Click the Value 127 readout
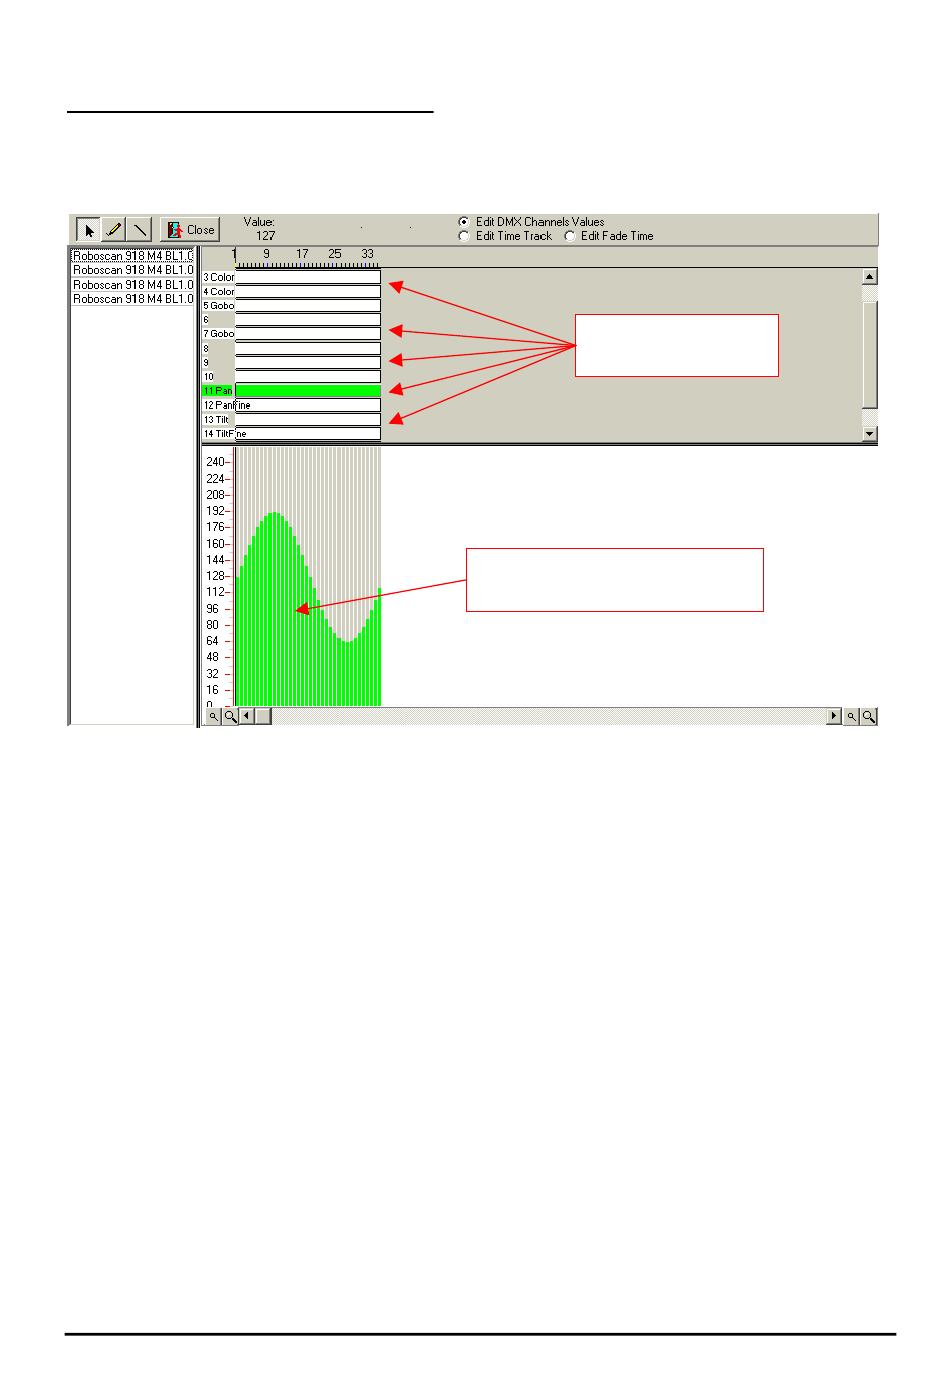 [x=266, y=236]
